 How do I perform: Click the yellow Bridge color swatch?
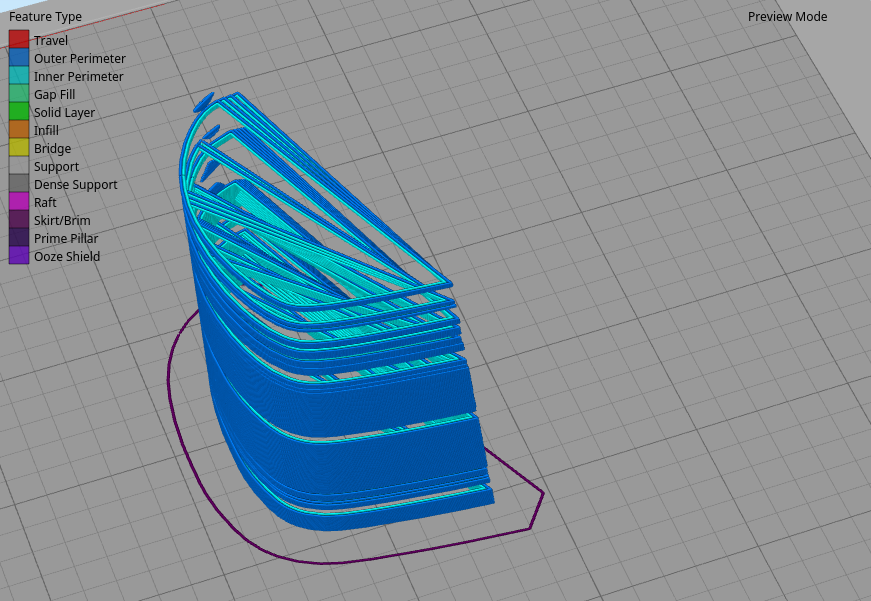click(x=19, y=148)
